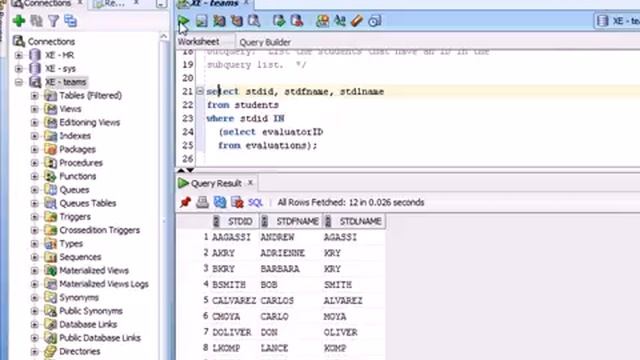
Task: Click the Rollback toolbar icon
Action: click(x=297, y=21)
